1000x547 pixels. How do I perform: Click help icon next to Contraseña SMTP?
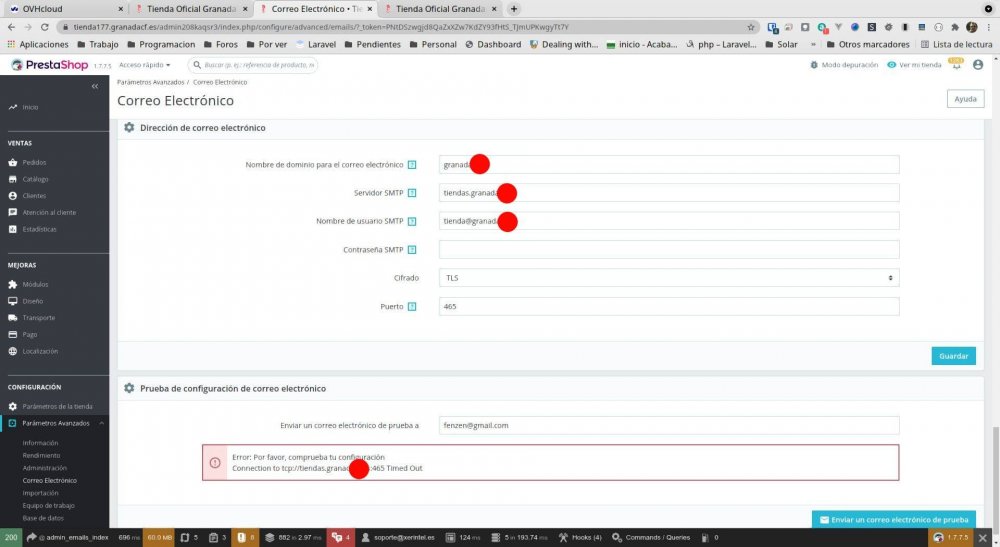click(x=412, y=249)
